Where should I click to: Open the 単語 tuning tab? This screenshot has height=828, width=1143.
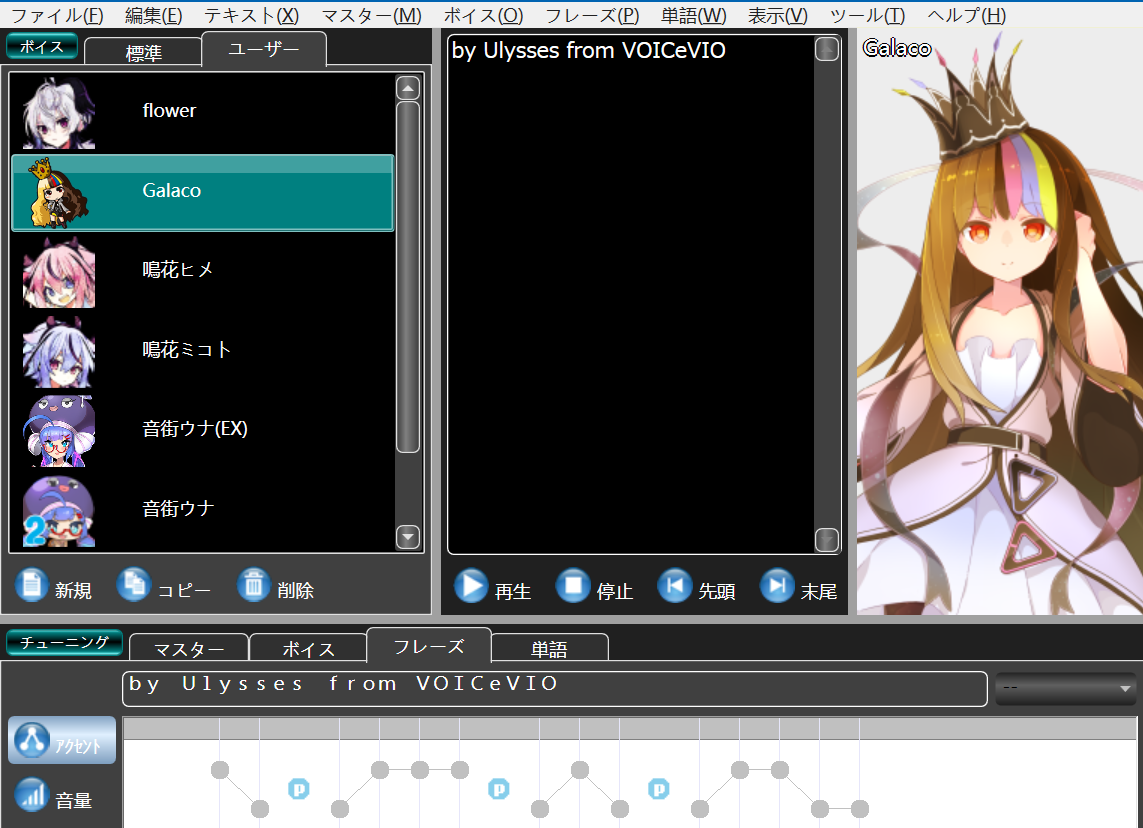pos(549,648)
